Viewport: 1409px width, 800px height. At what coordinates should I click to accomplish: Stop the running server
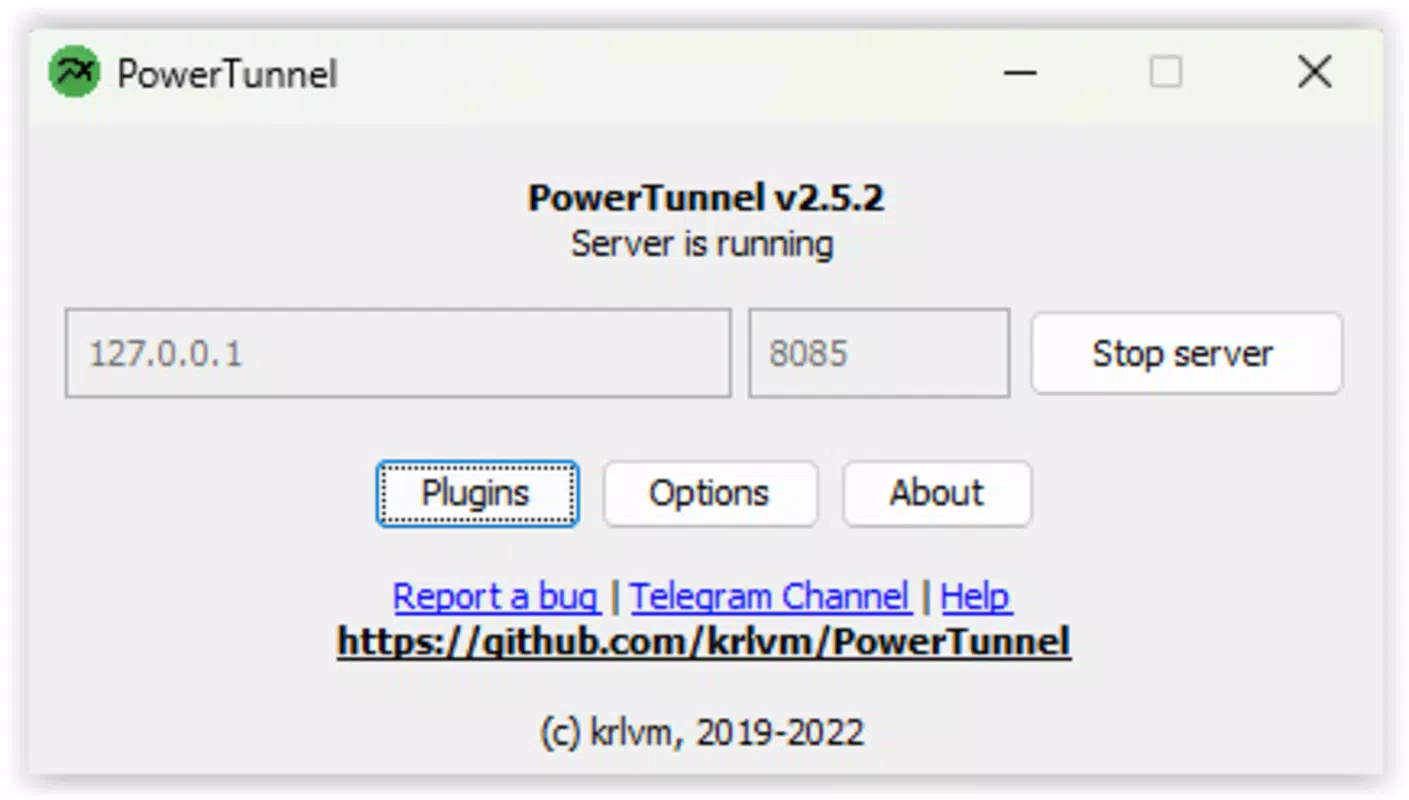[1186, 353]
